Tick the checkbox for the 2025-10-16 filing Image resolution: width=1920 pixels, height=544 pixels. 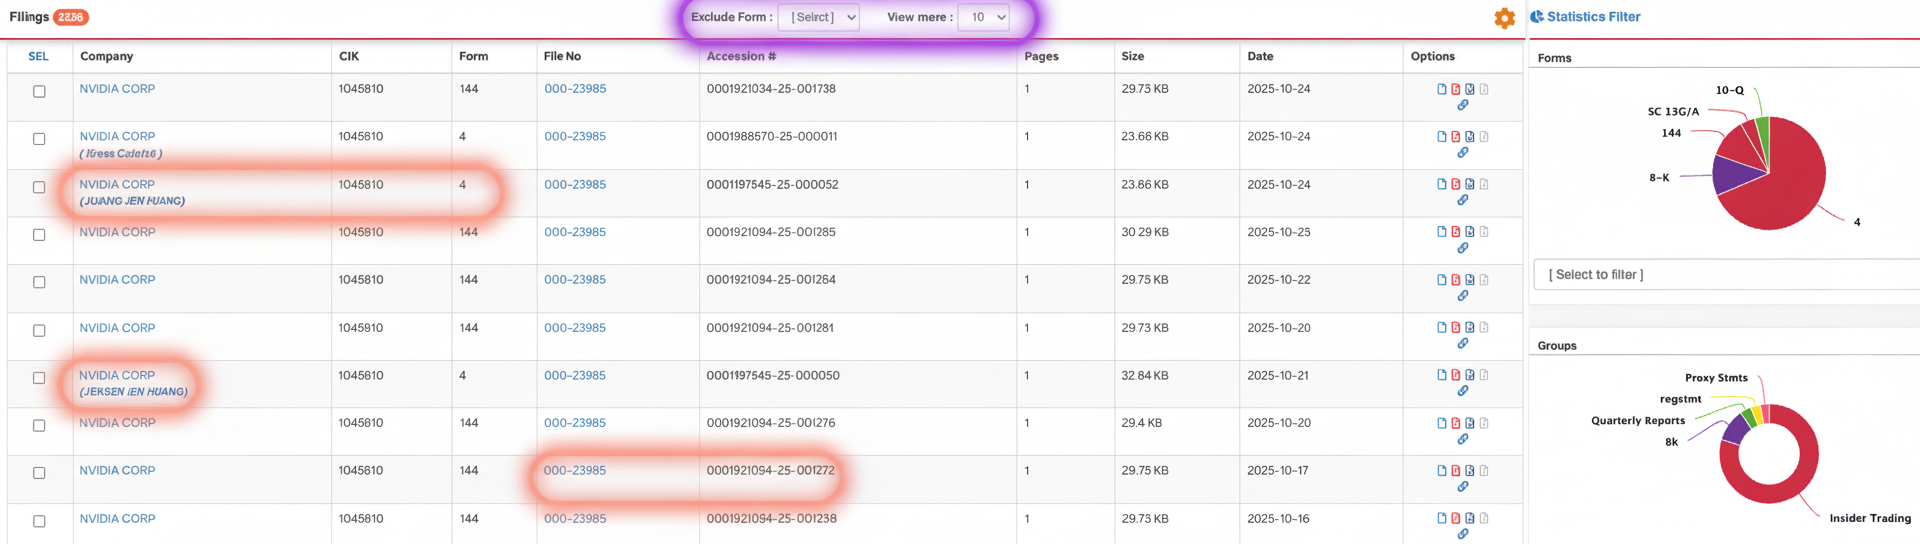[39, 521]
